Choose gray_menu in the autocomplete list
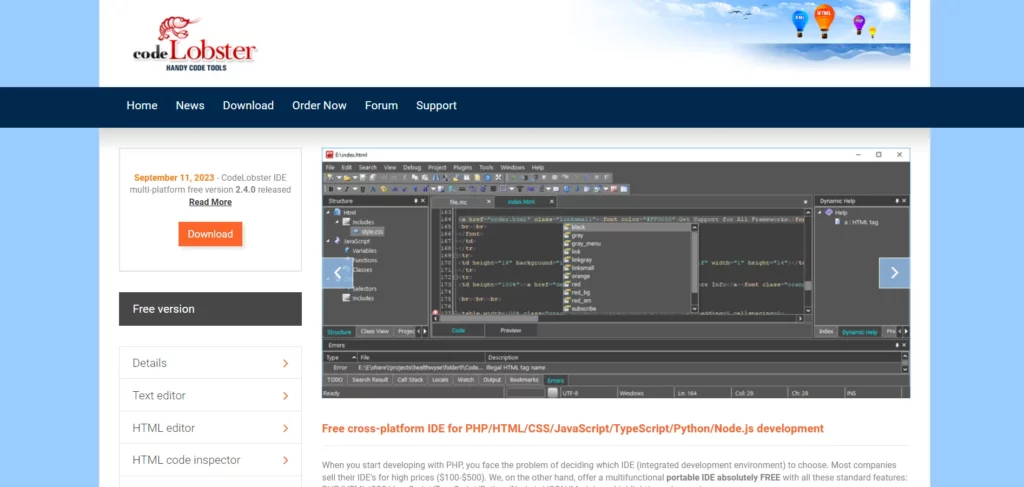Image resolution: width=1024 pixels, height=487 pixels. click(x=586, y=244)
